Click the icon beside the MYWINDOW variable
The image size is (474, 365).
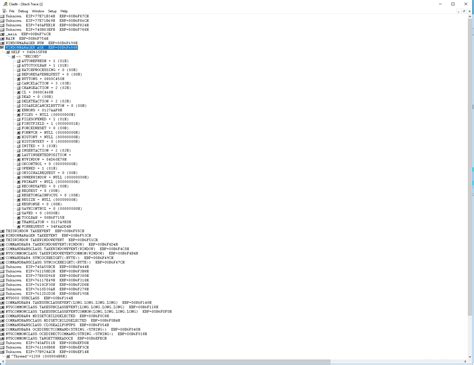(19, 159)
